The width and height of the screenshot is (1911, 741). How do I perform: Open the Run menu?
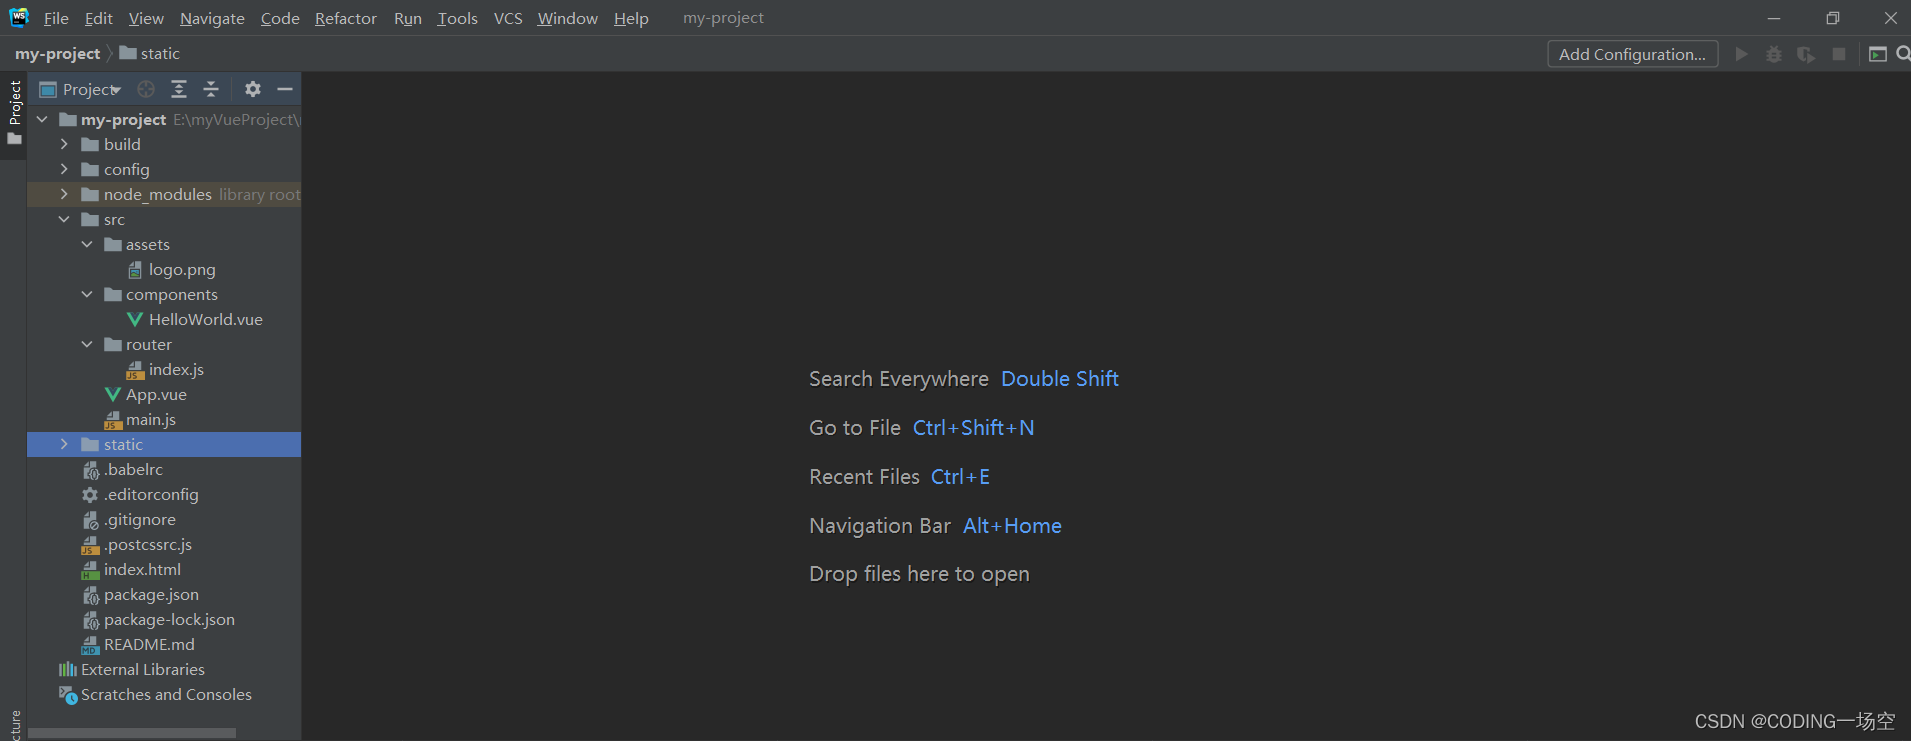click(x=408, y=18)
